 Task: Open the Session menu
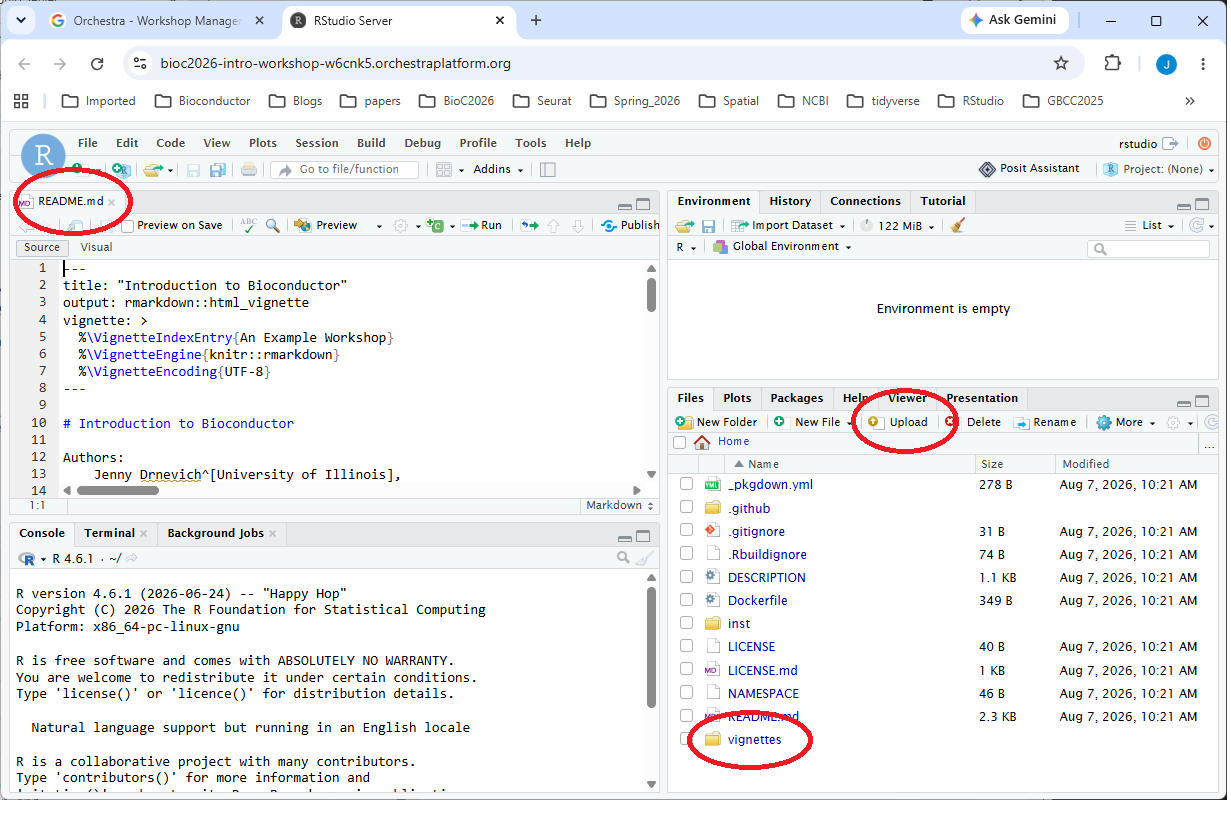(317, 143)
